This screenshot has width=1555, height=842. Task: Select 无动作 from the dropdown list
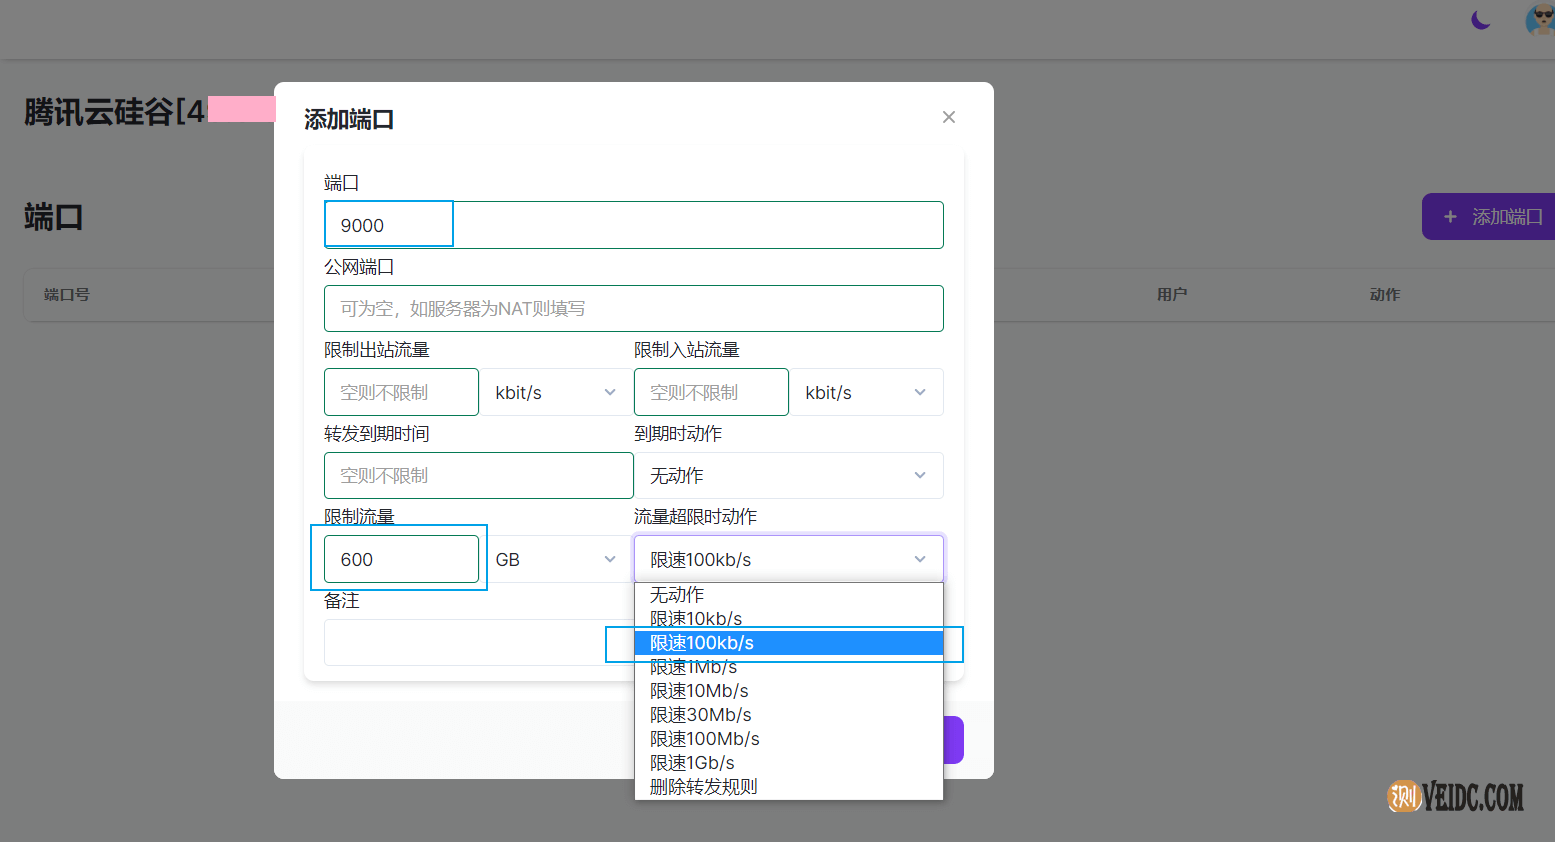(677, 595)
